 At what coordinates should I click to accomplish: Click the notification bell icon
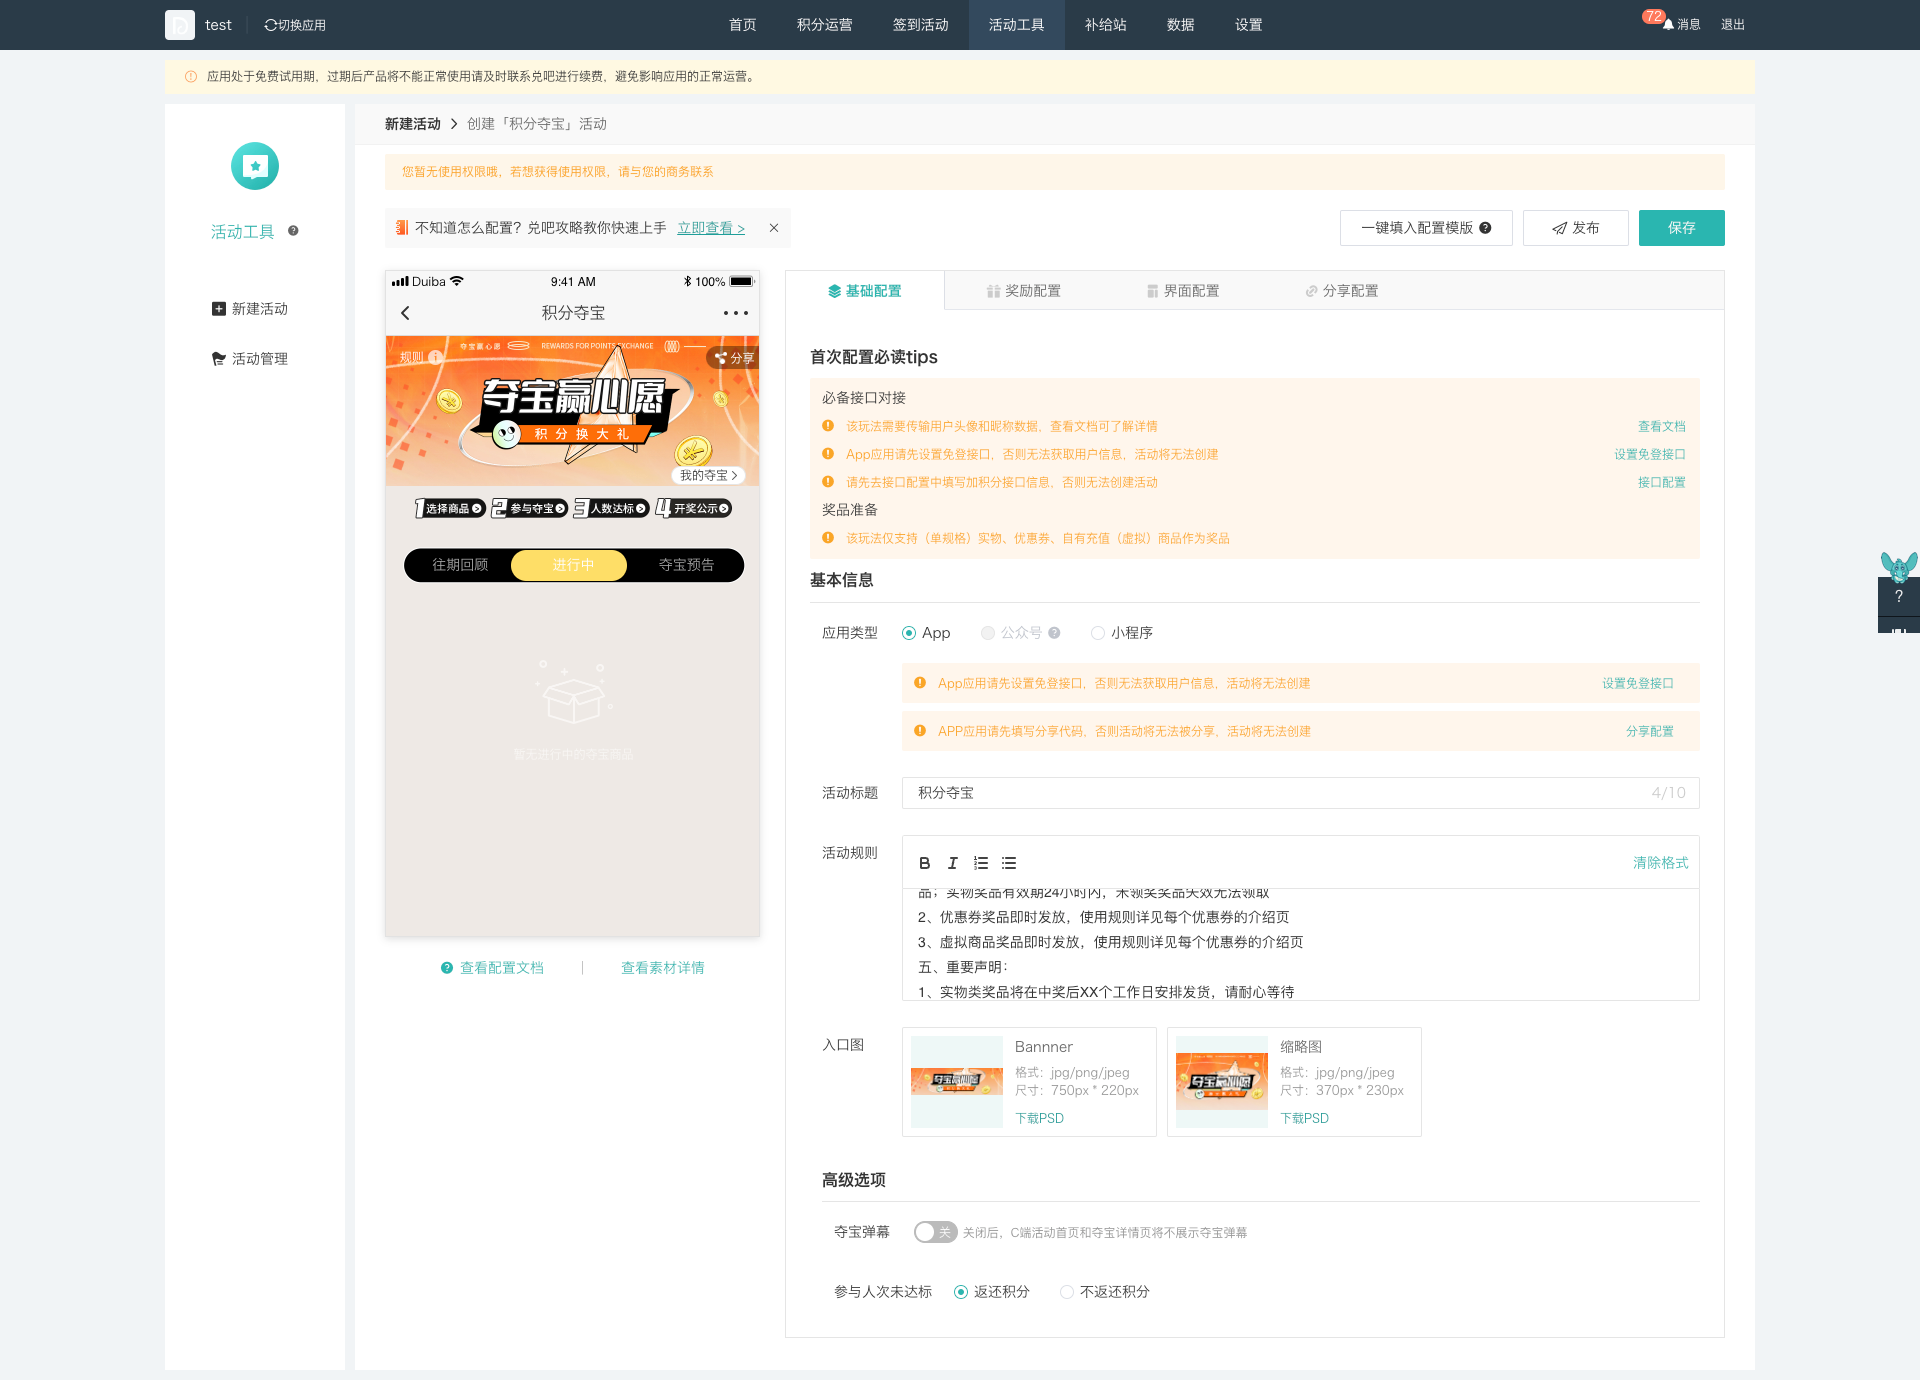coord(1667,25)
